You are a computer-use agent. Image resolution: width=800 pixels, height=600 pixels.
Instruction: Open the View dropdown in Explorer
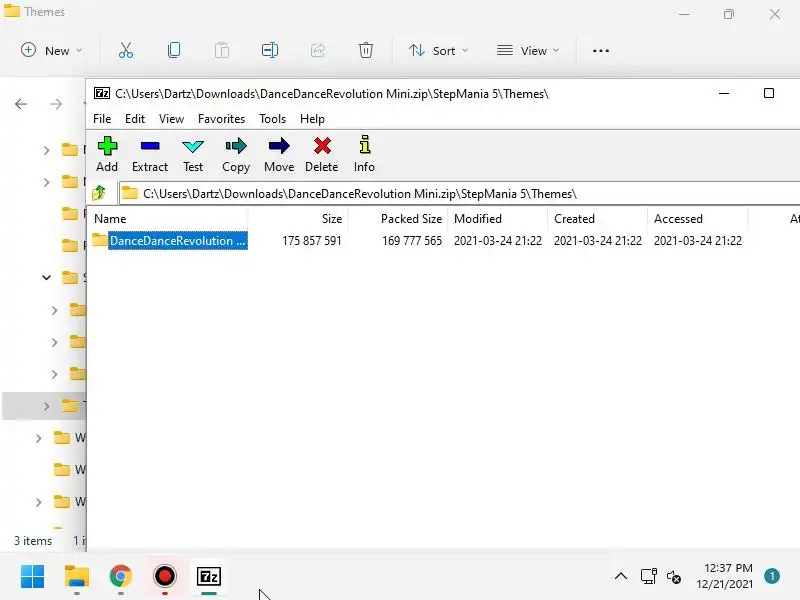[x=528, y=51]
